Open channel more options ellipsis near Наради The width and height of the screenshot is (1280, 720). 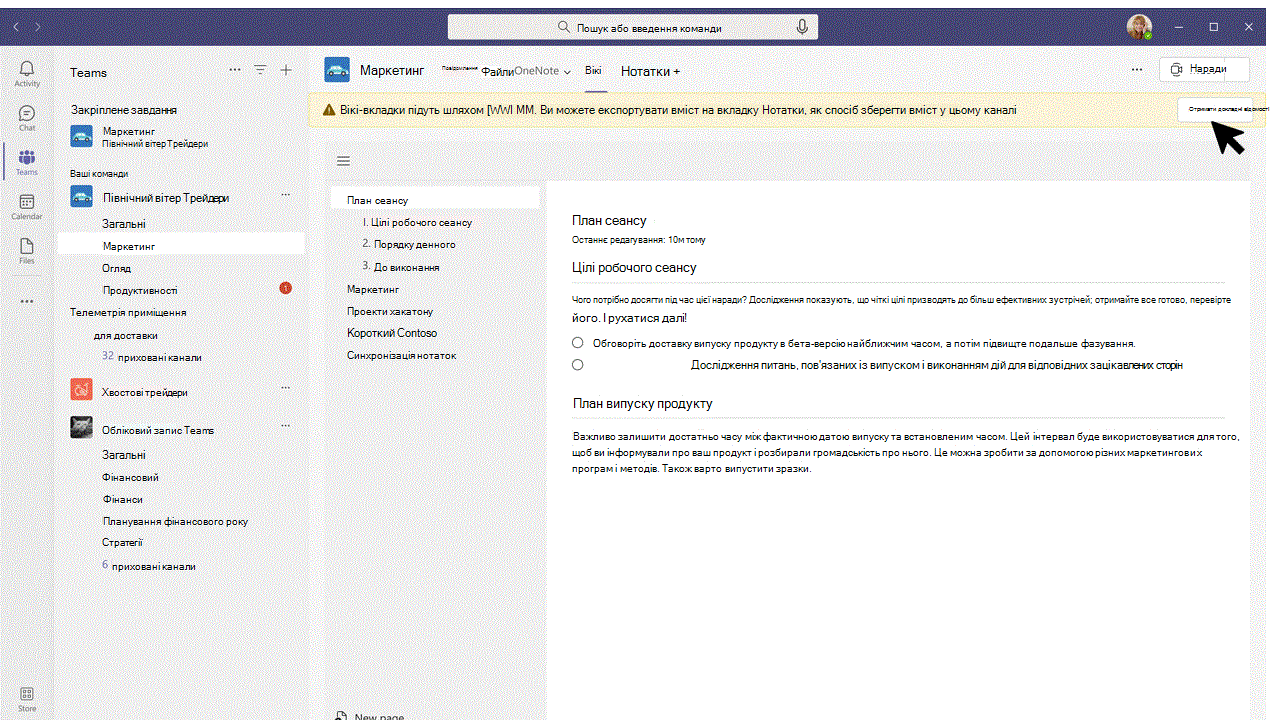(x=1137, y=70)
